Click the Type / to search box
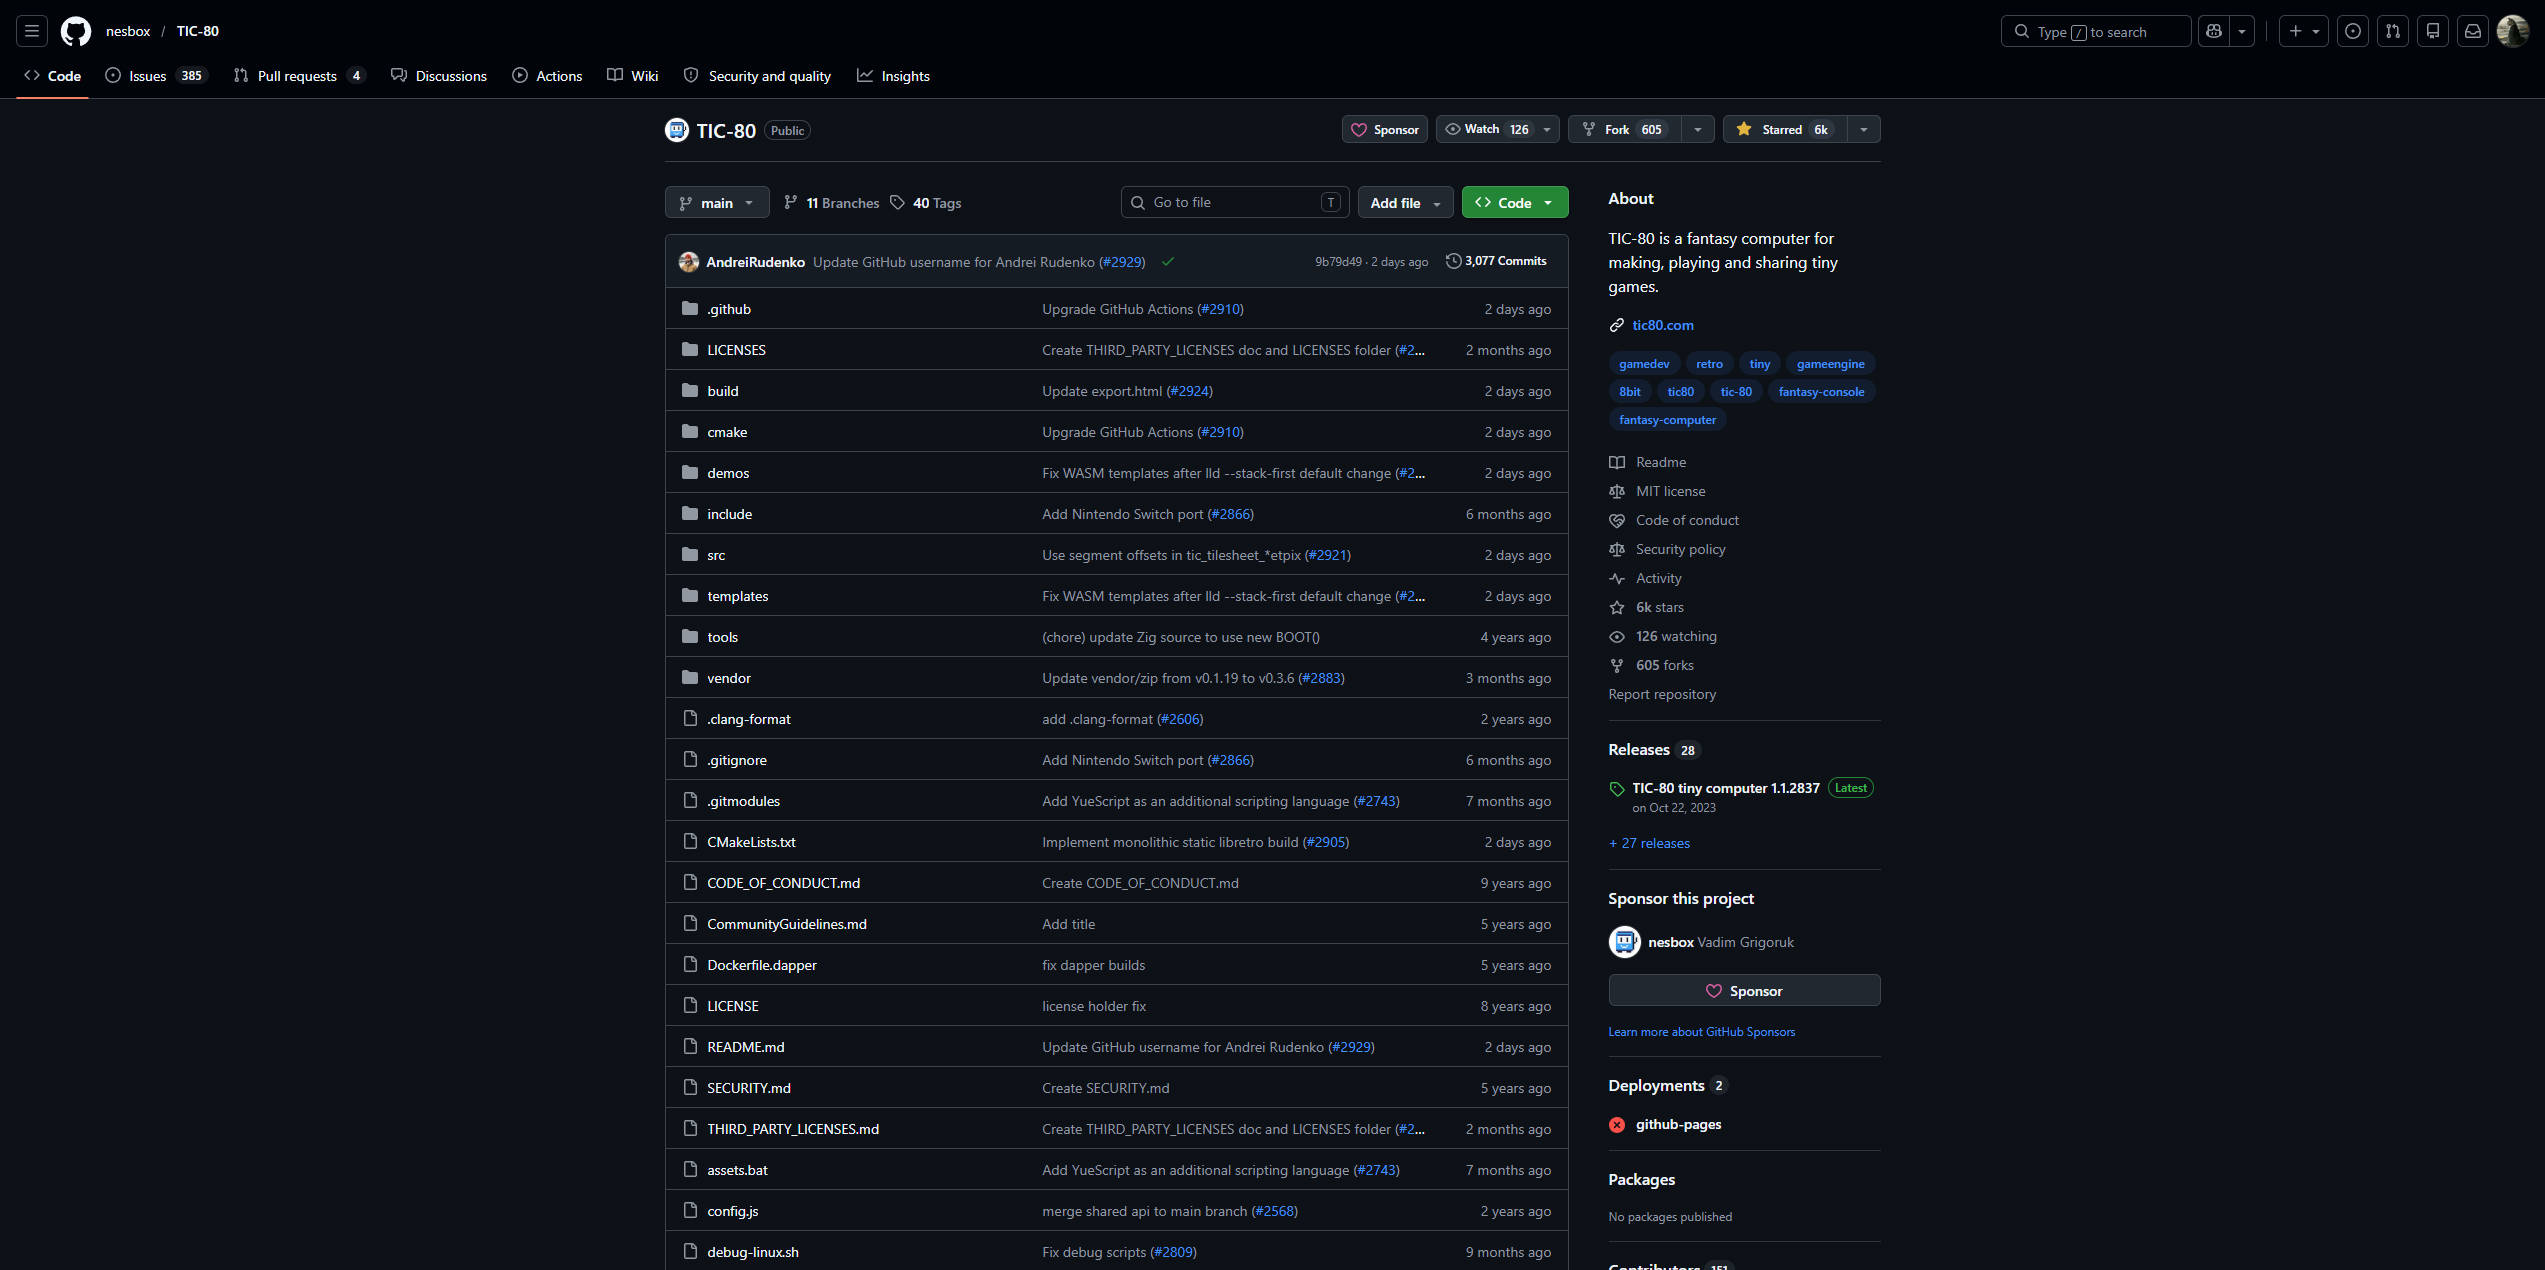Image resolution: width=2545 pixels, height=1270 pixels. [x=2095, y=31]
